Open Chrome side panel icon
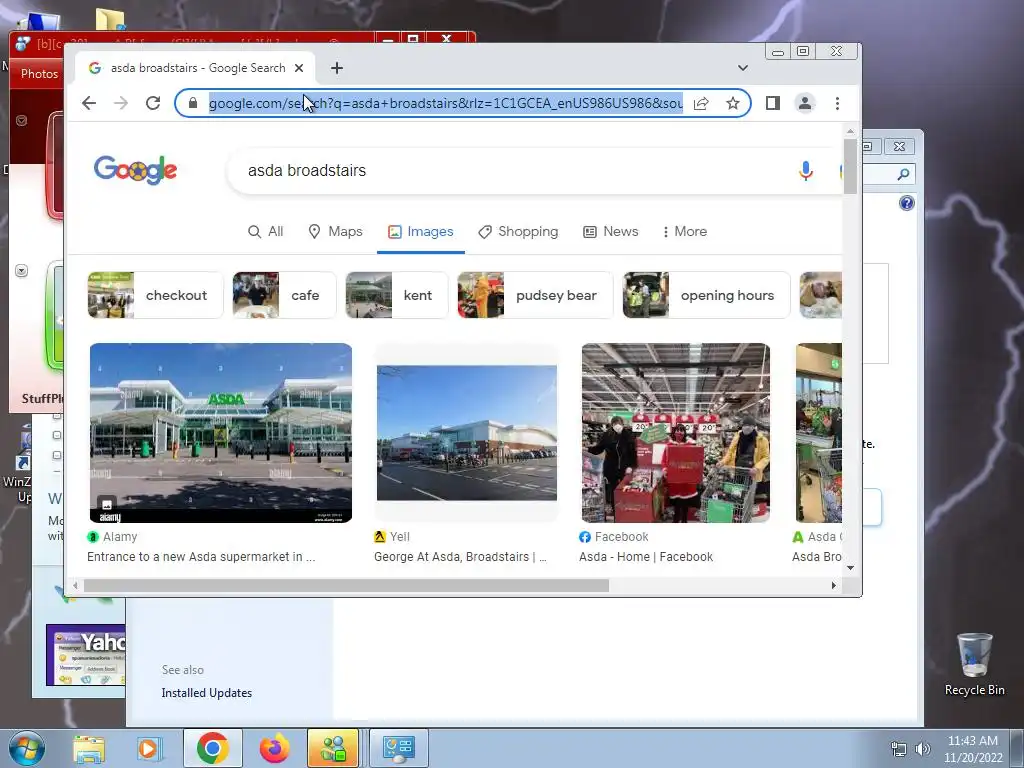The height and width of the screenshot is (768, 1024). pos(773,103)
